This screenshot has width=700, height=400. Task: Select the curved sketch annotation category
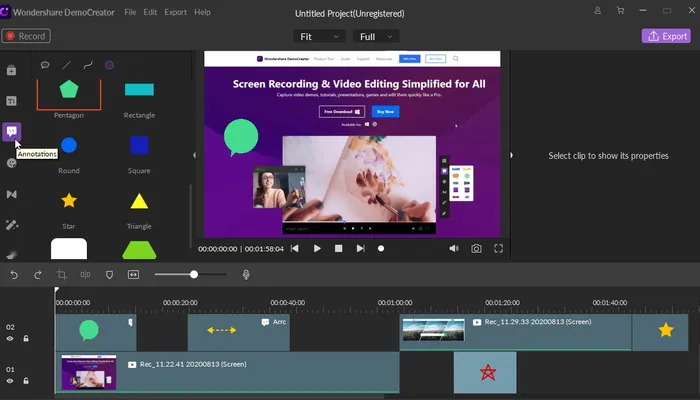point(88,65)
